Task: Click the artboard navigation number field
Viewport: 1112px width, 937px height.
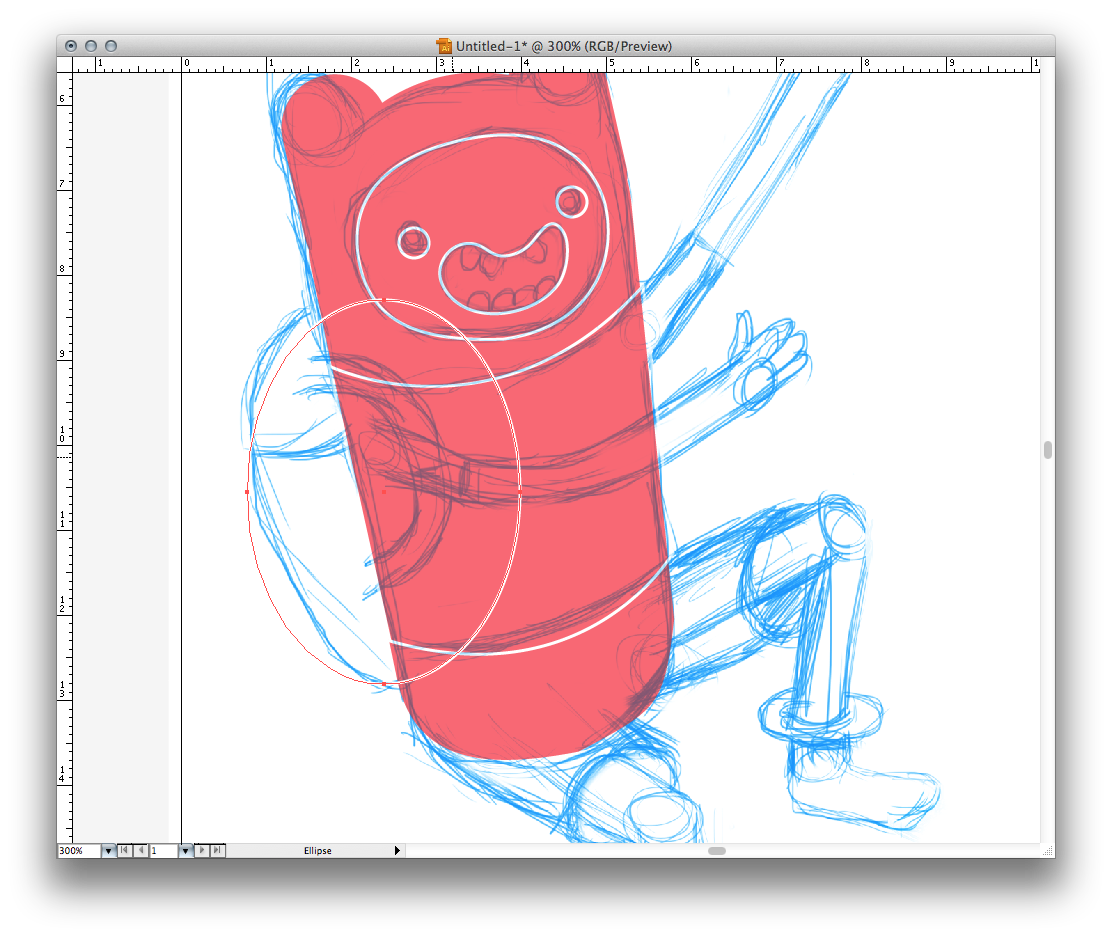Action: pyautogui.click(x=162, y=851)
